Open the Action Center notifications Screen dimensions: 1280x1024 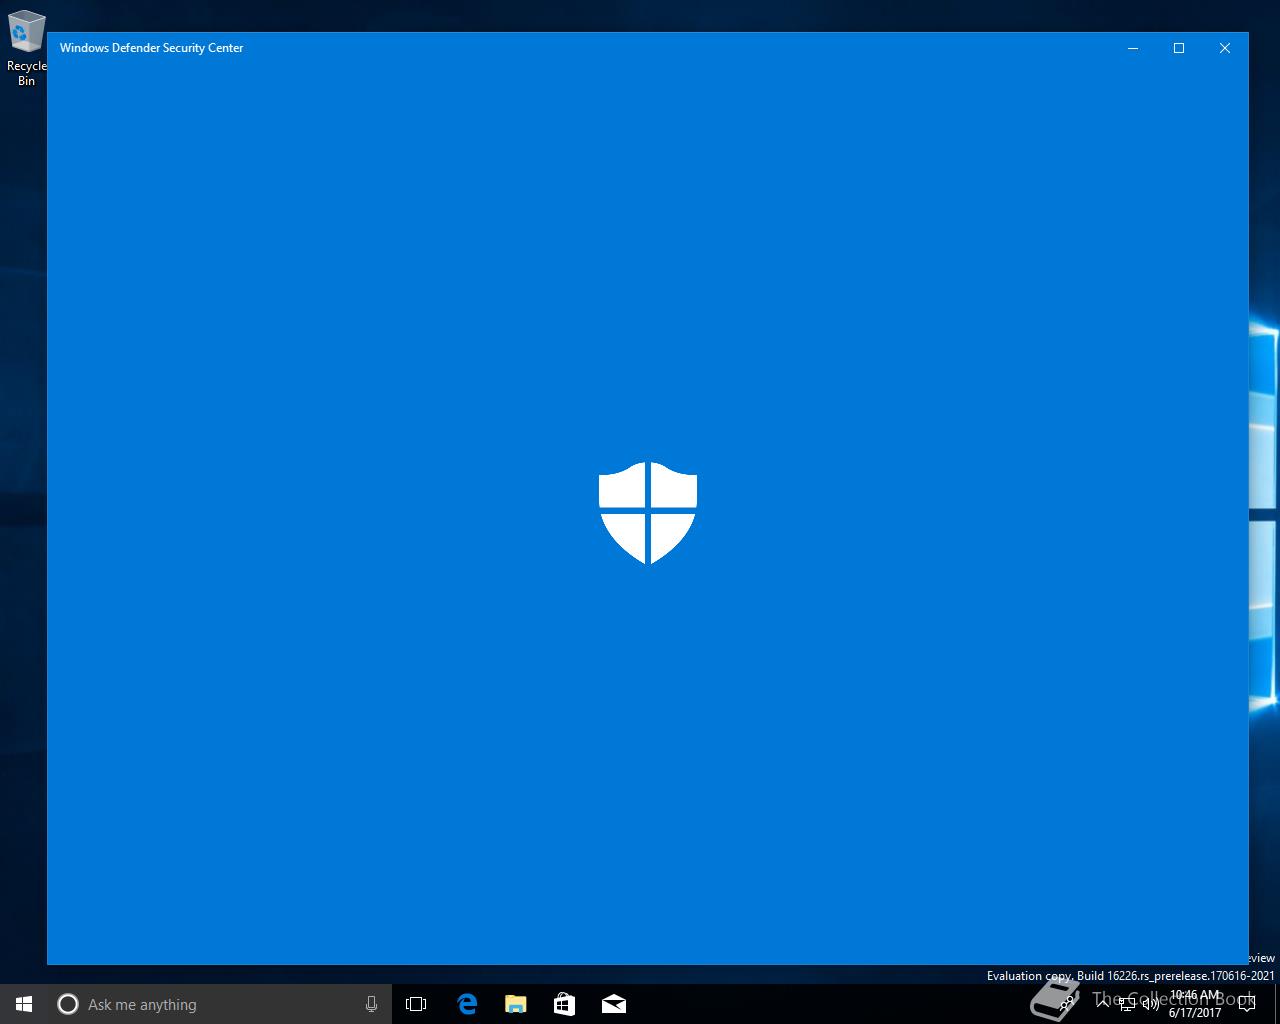[x=1247, y=1004]
